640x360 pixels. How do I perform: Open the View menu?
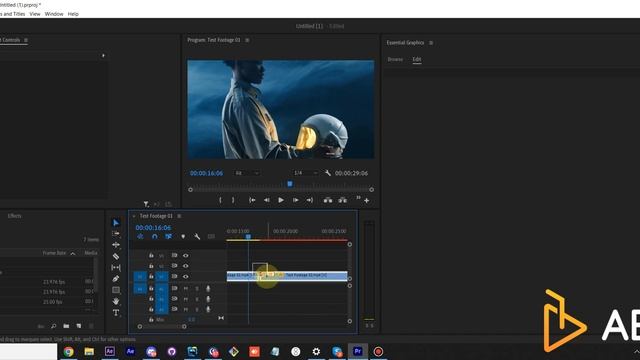point(35,14)
